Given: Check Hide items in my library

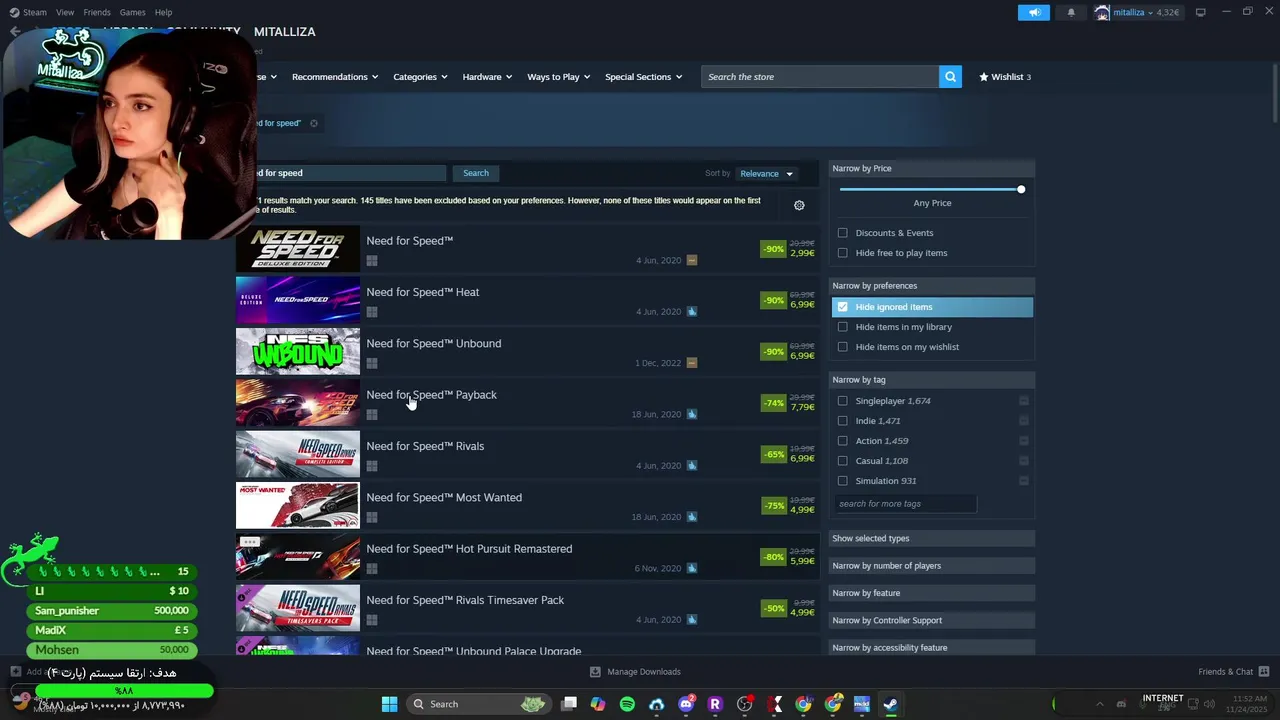Looking at the screenshot, I should (x=842, y=327).
